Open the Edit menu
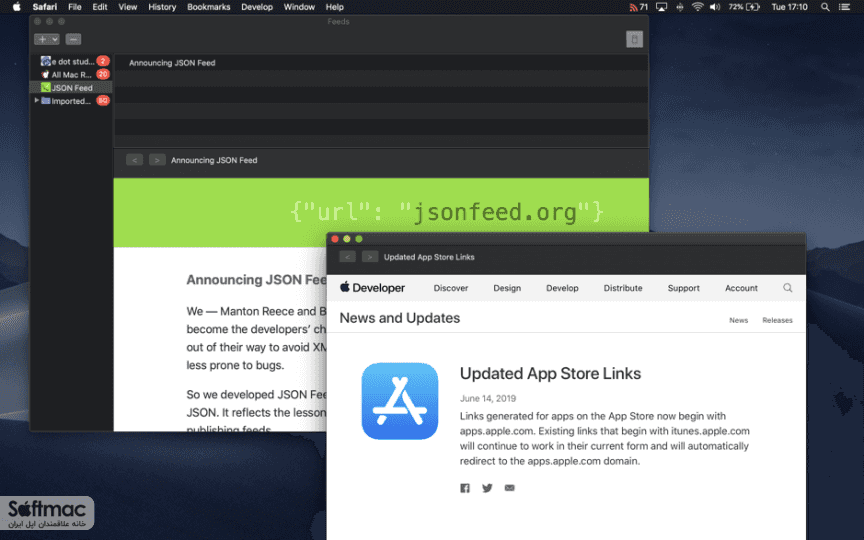The height and width of the screenshot is (540, 864). (100, 7)
